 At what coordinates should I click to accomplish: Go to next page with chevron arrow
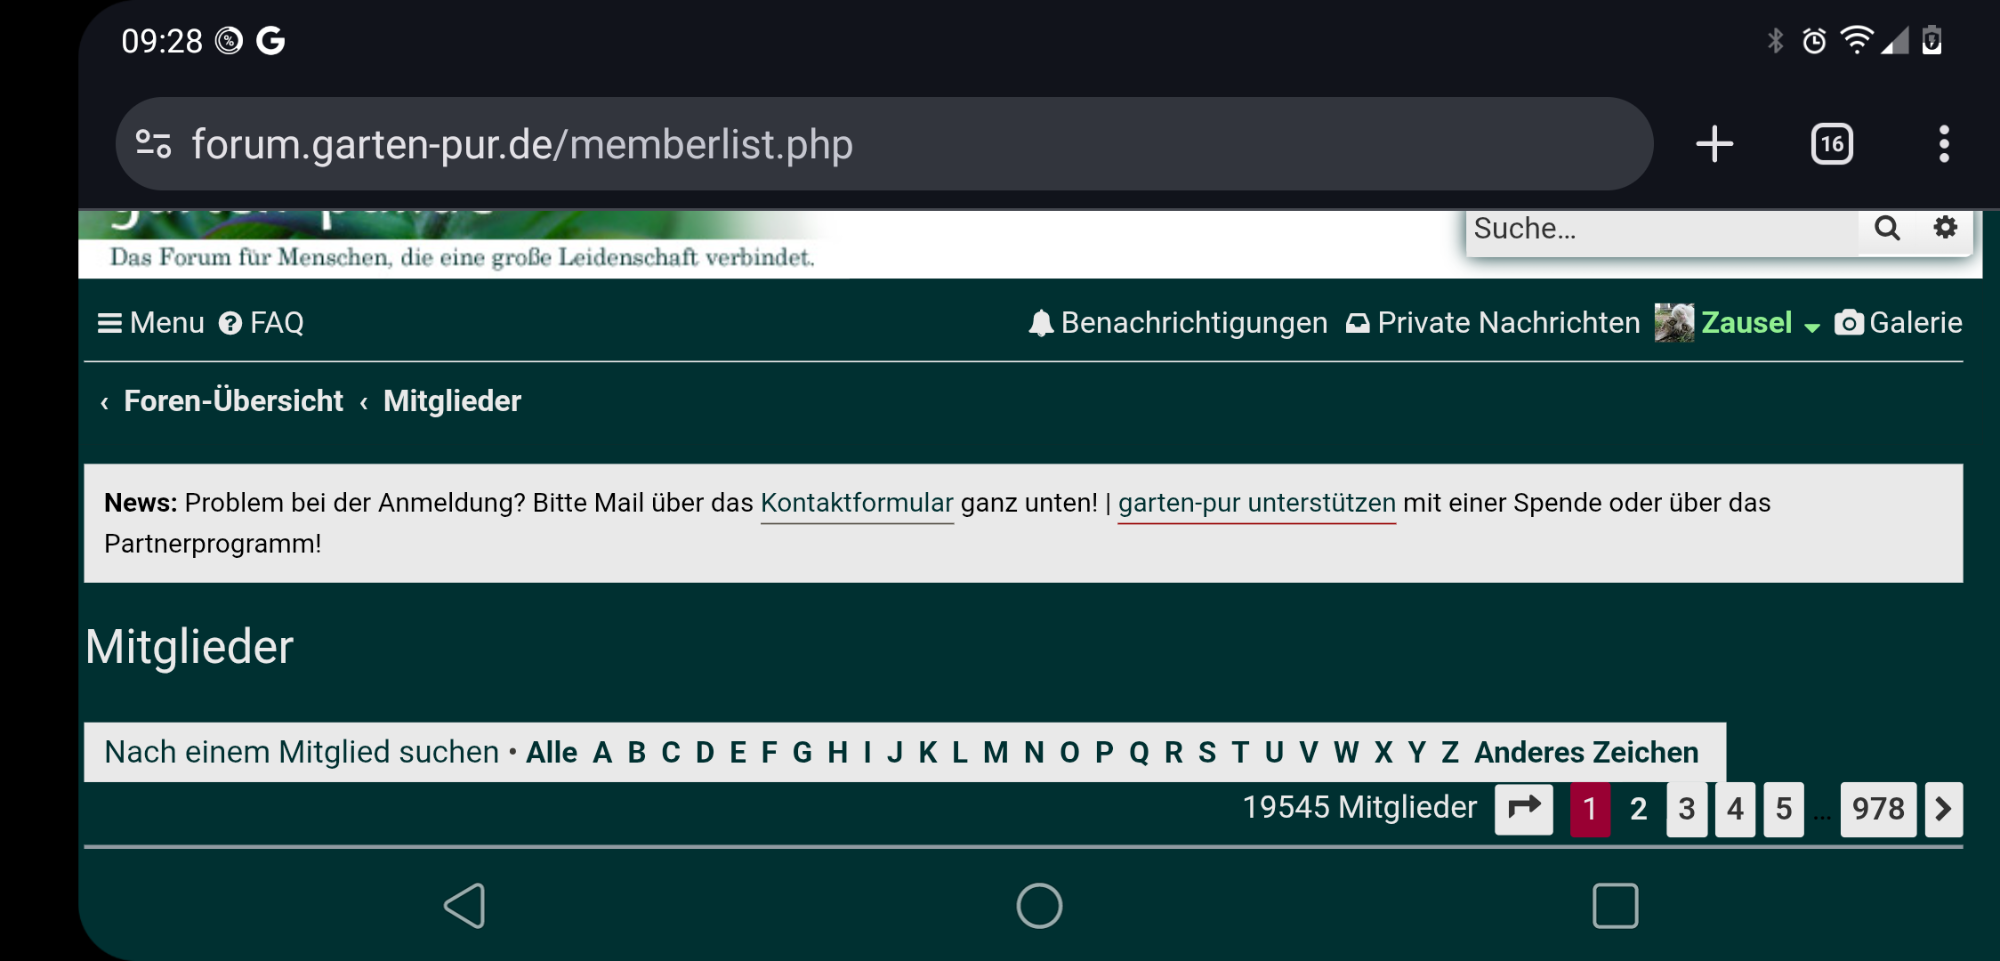[x=1943, y=808]
